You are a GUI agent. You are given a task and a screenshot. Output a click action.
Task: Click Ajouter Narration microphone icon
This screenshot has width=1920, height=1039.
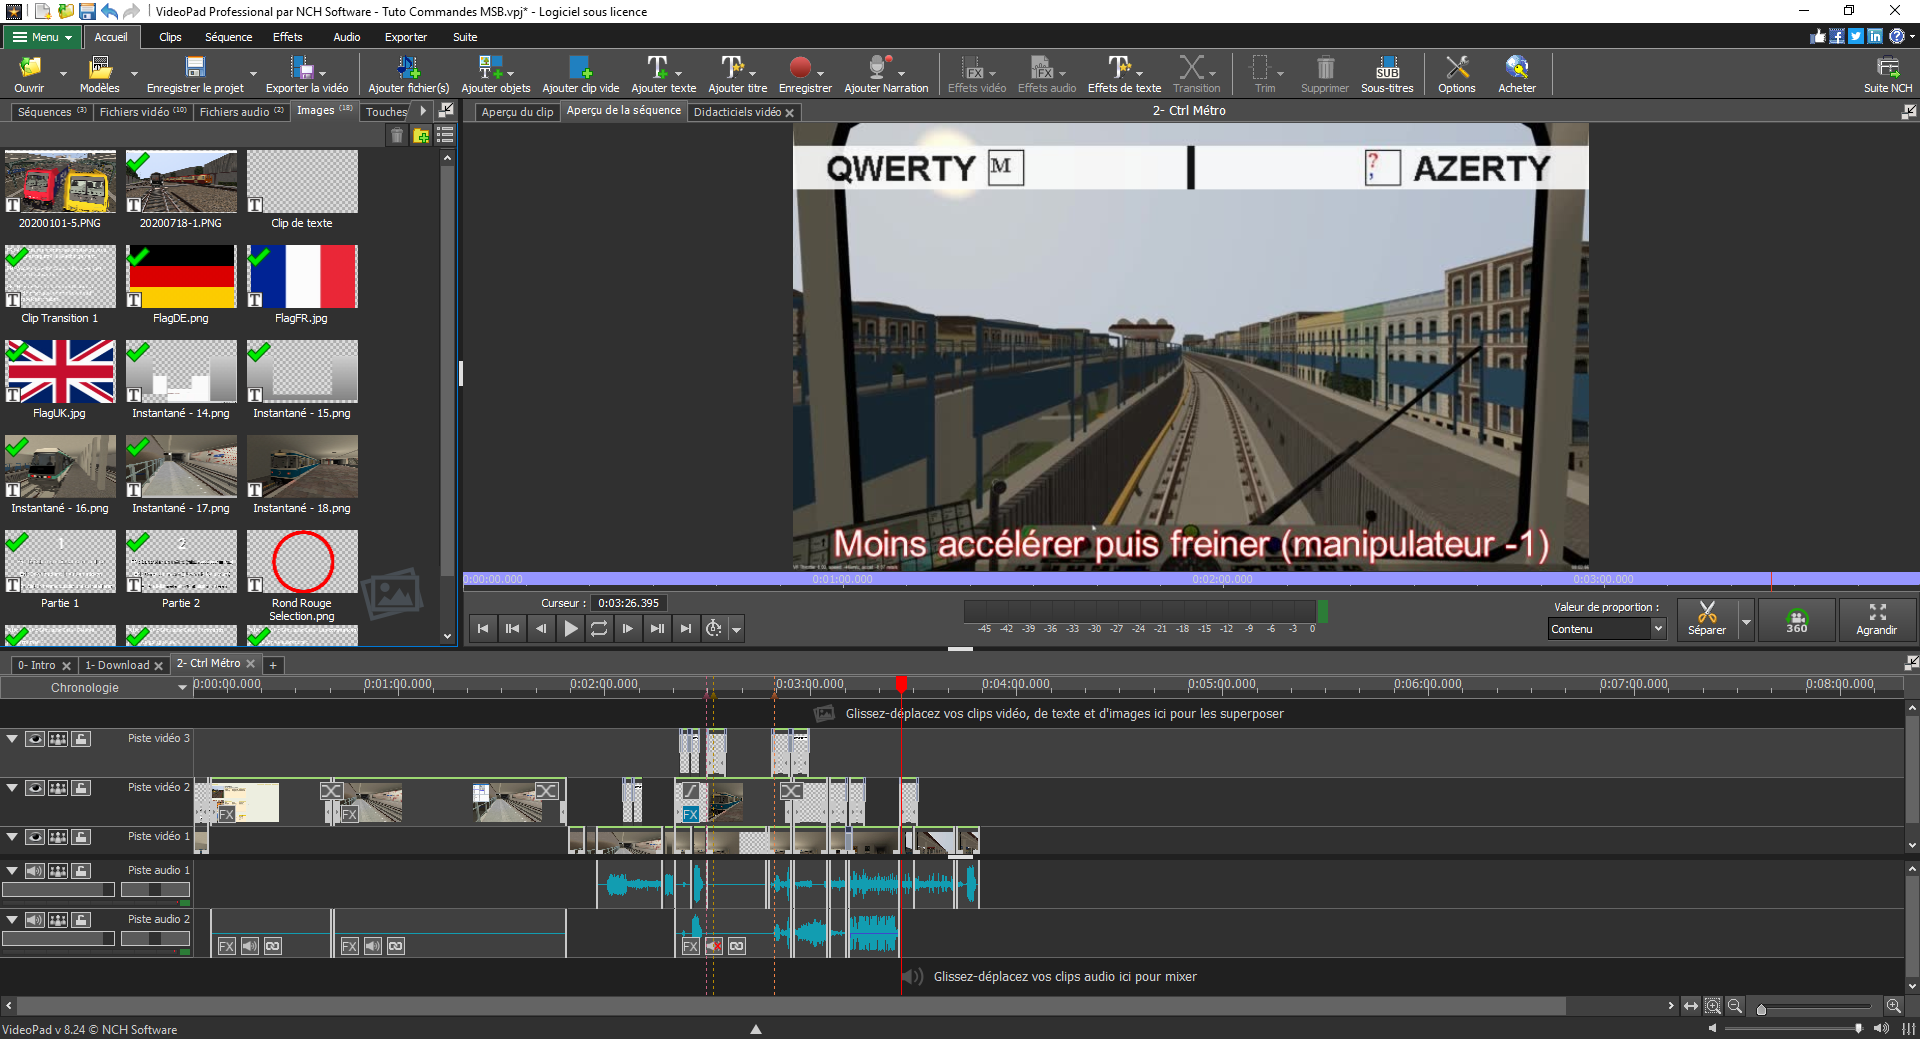(x=879, y=68)
